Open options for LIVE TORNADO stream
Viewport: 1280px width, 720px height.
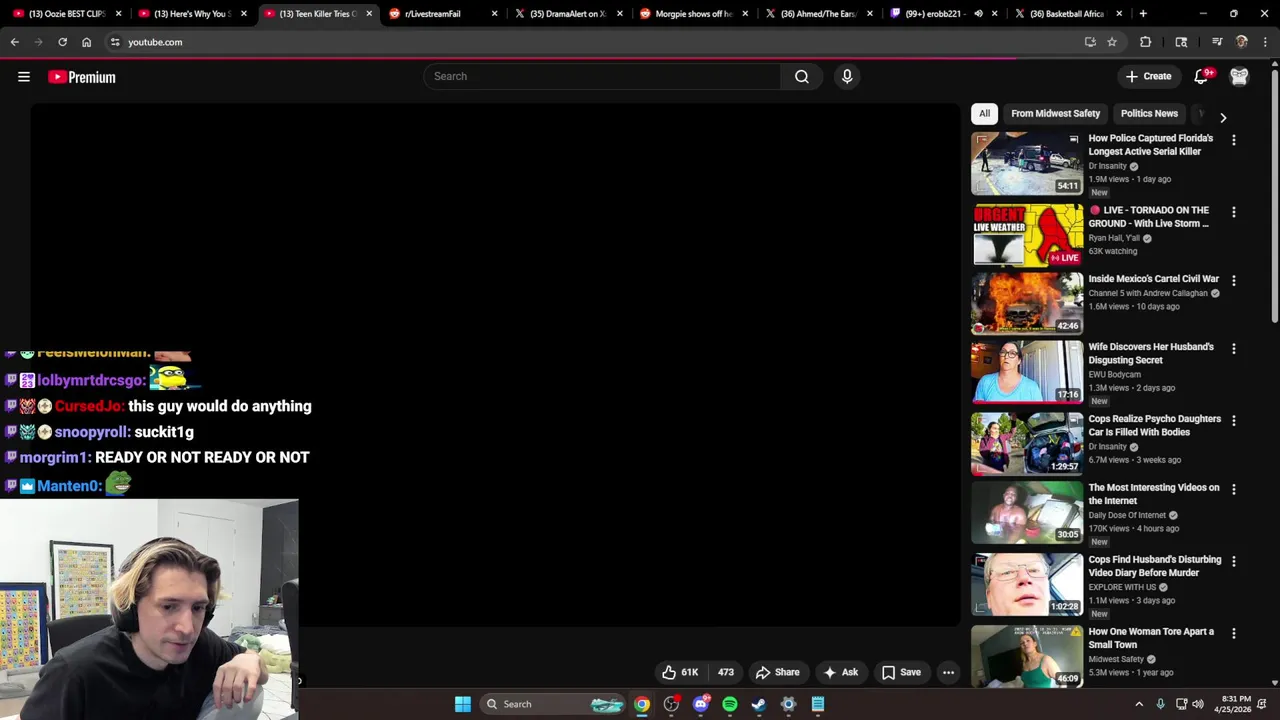pyautogui.click(x=1233, y=212)
